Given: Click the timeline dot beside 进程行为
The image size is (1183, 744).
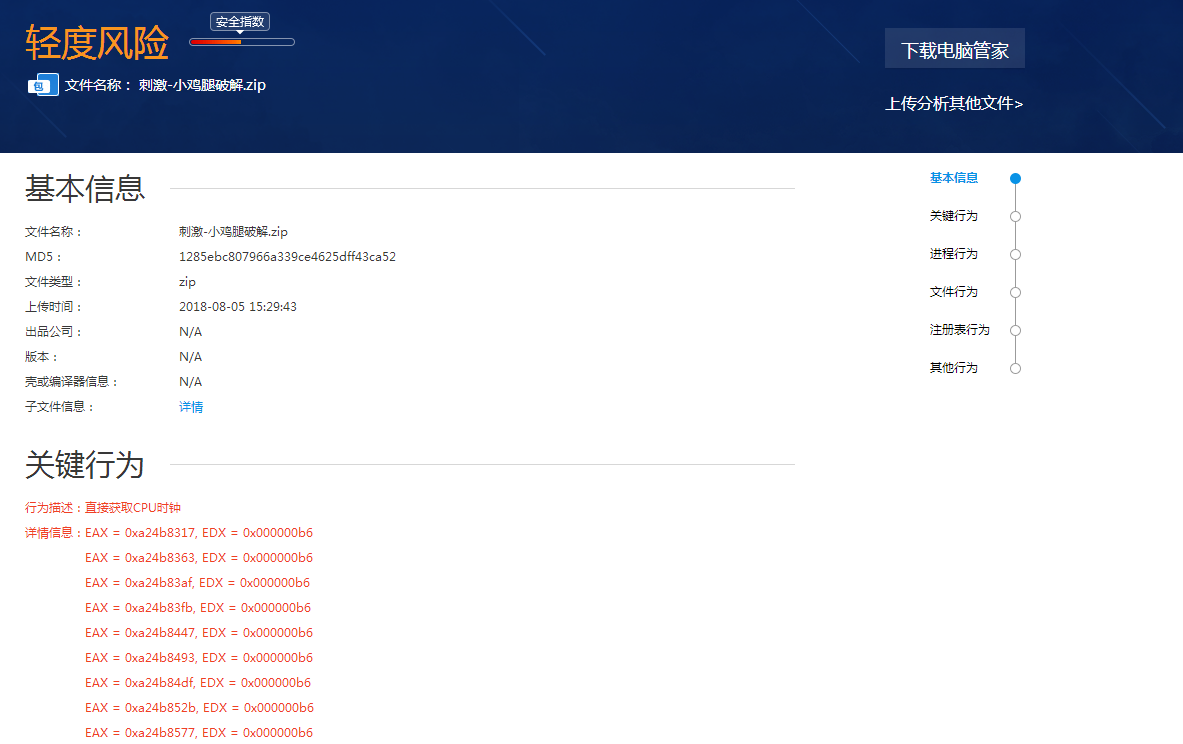Looking at the screenshot, I should click(x=1015, y=254).
